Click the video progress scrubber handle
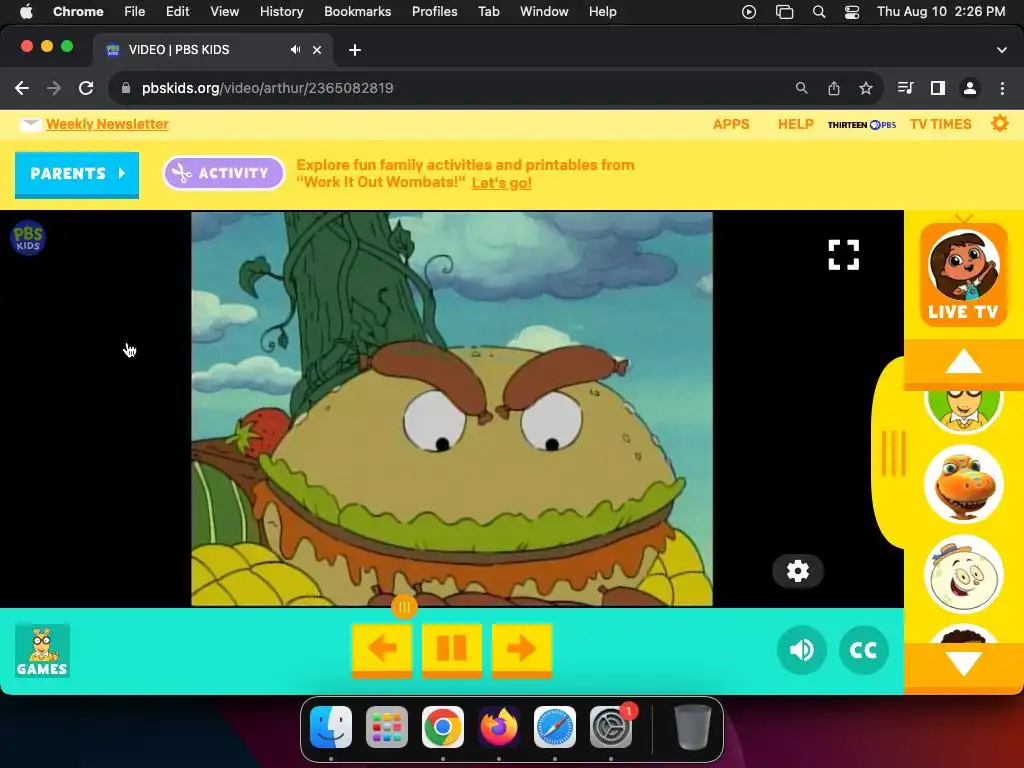This screenshot has height=768, width=1024. click(404, 607)
